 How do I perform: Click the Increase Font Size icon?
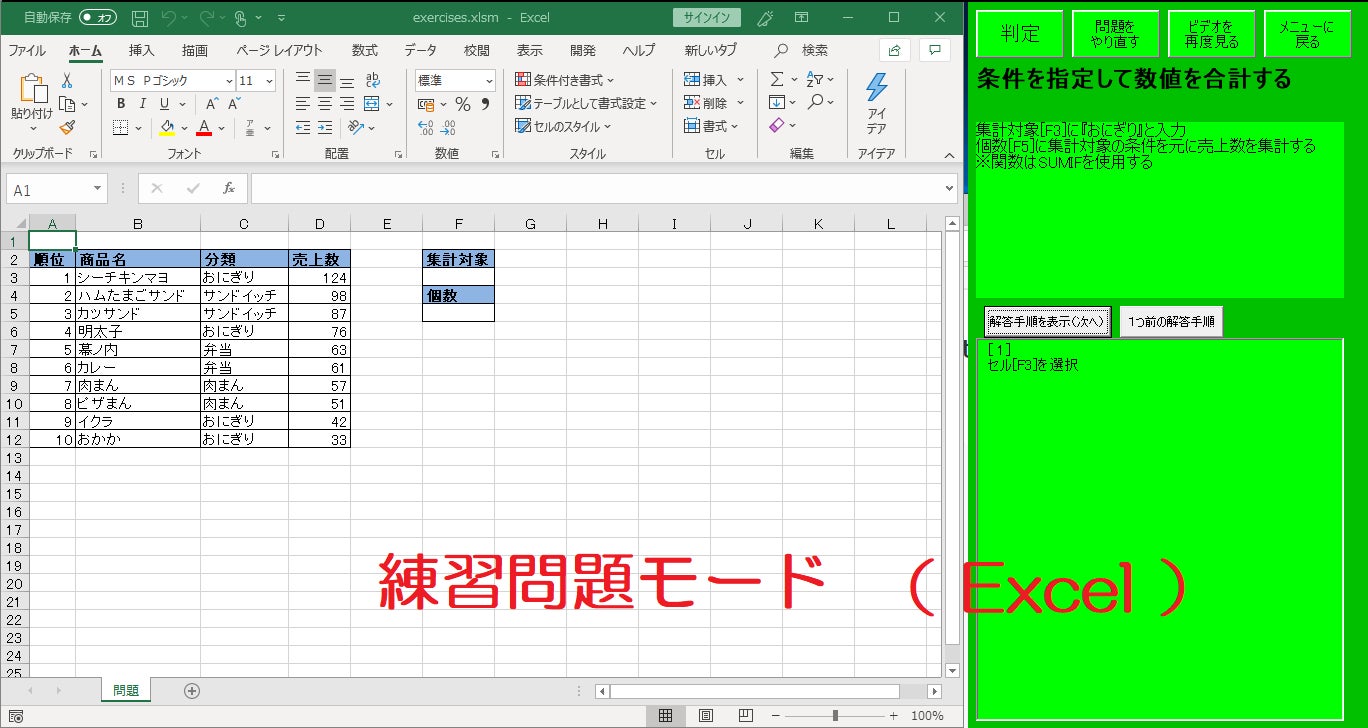tap(212, 104)
